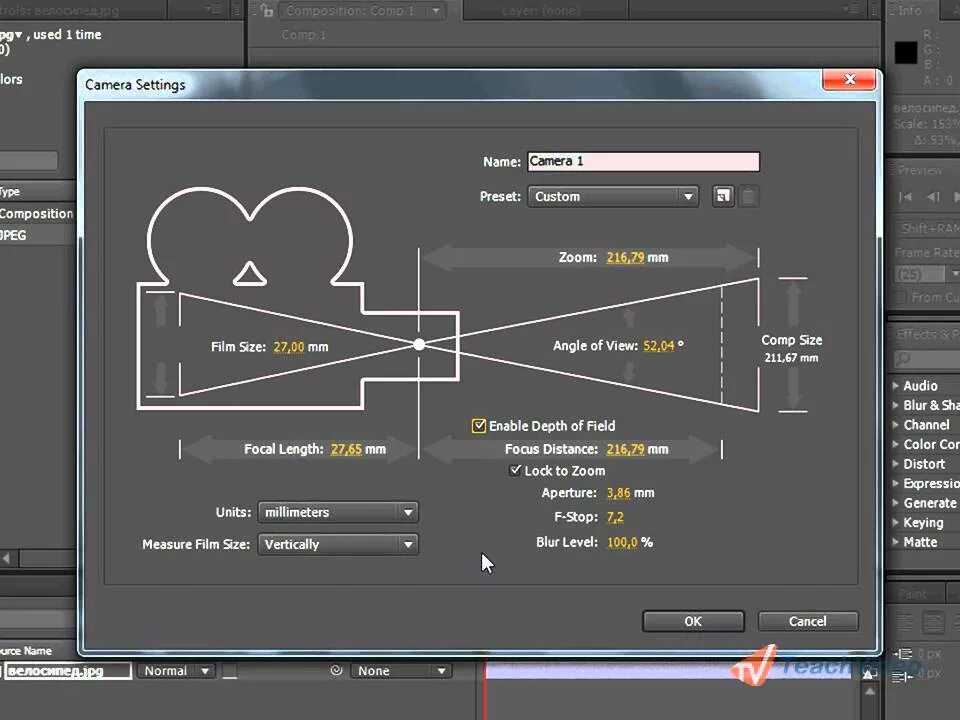Click Cancel in Camera Settings dialog

click(808, 621)
